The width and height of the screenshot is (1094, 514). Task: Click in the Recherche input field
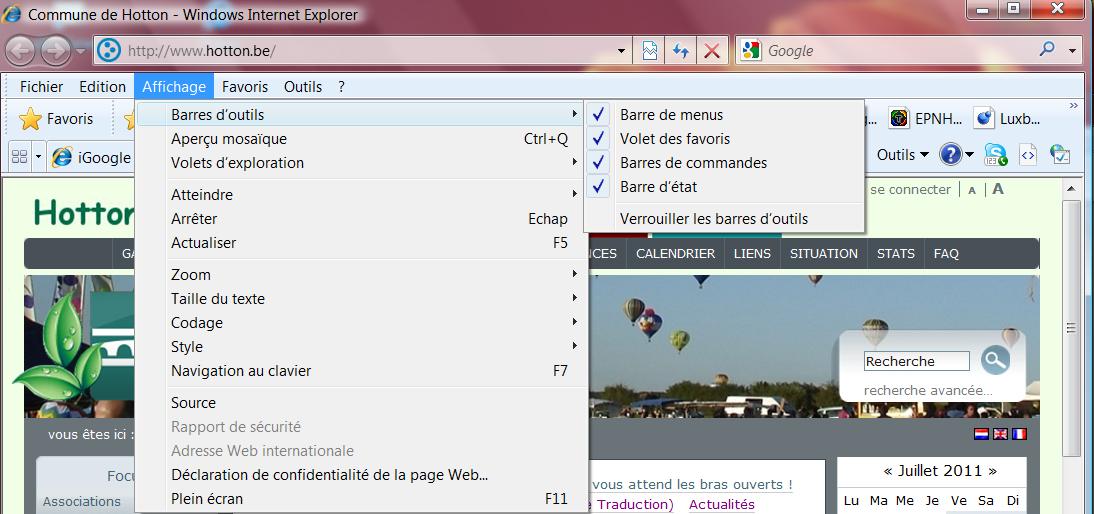pos(916,361)
